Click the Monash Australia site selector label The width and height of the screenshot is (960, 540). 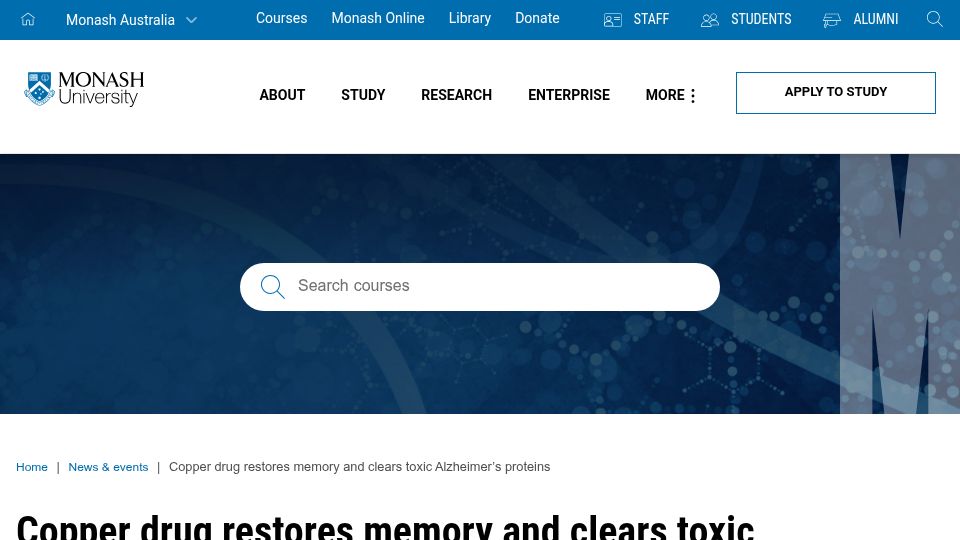coord(120,20)
